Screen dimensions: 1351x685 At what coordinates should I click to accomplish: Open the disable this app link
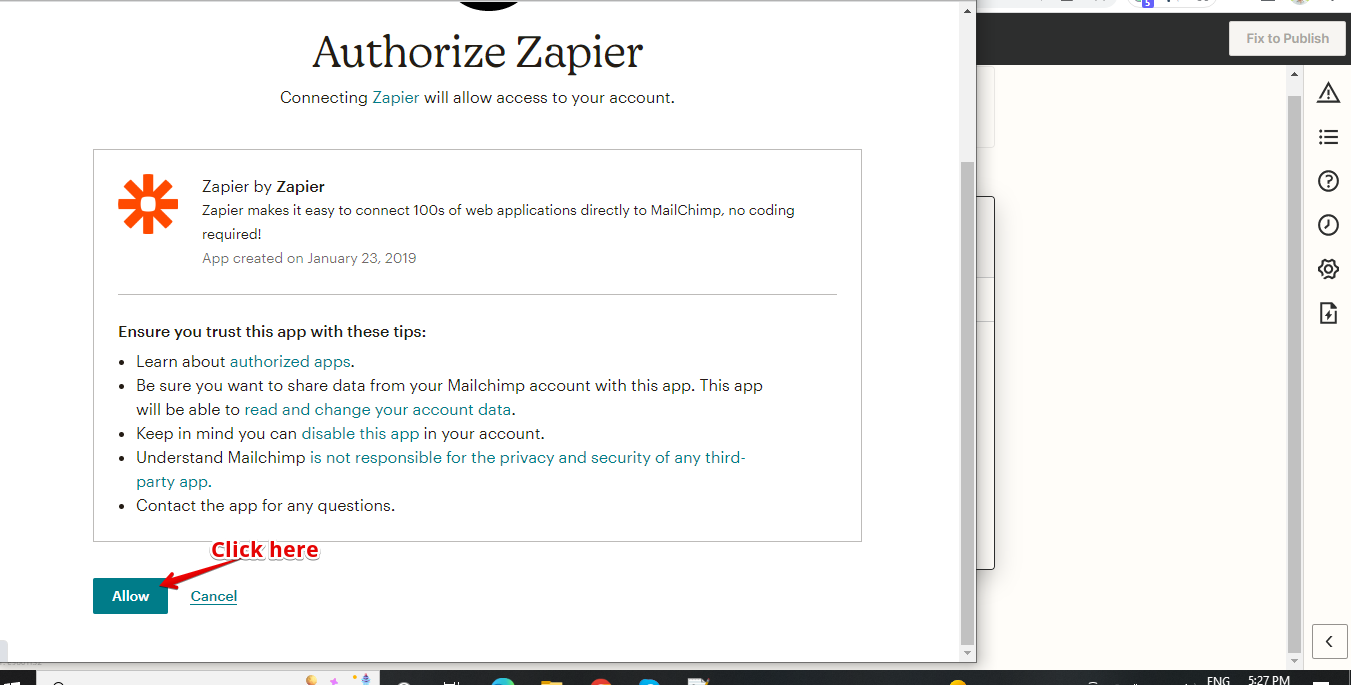360,434
